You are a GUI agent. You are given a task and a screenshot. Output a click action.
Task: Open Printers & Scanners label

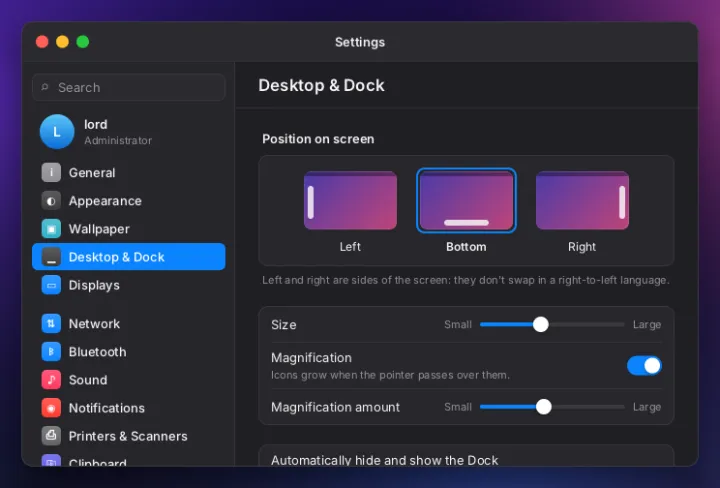point(128,436)
